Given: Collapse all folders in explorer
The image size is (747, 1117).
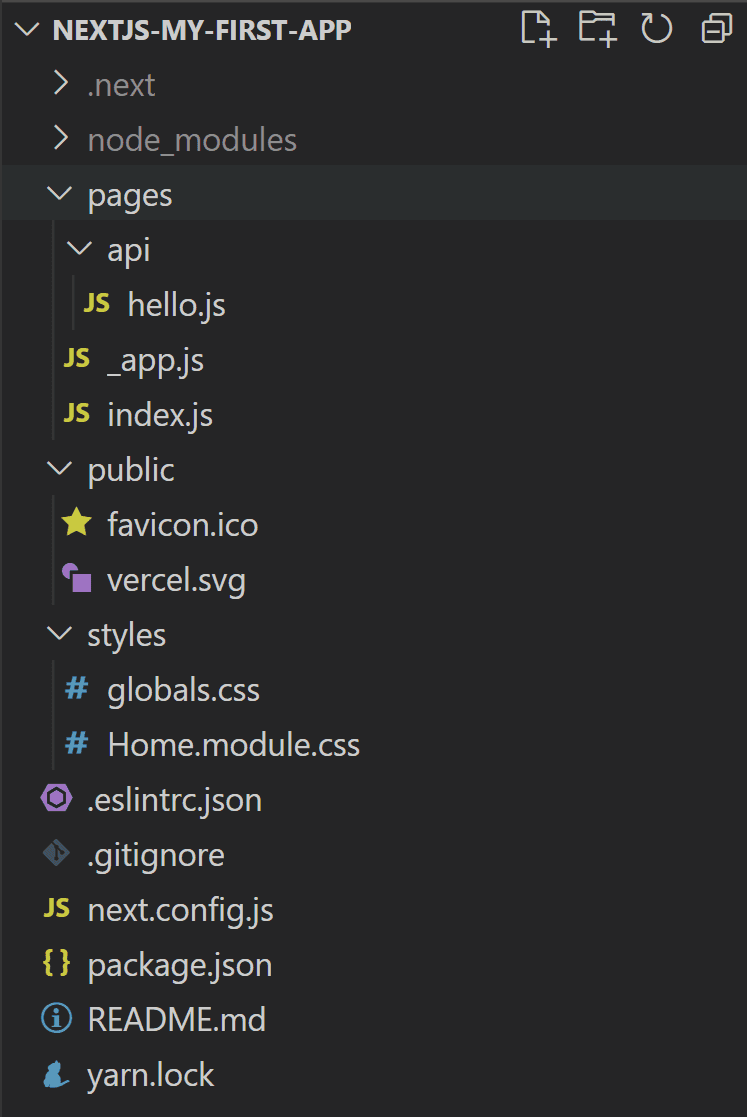Looking at the screenshot, I should coord(716,29).
